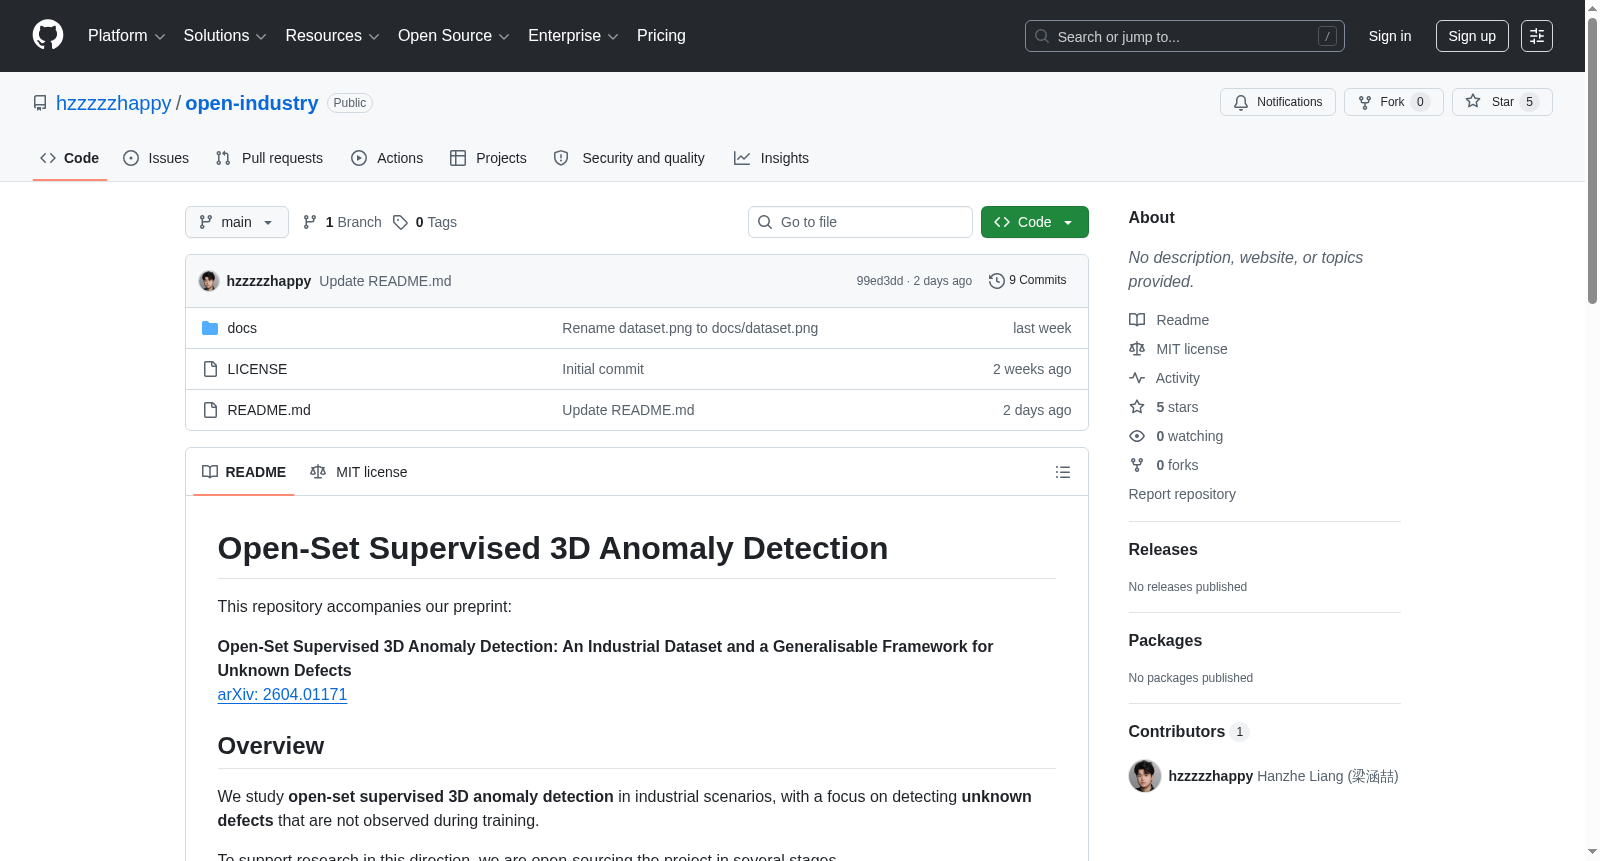The height and width of the screenshot is (861, 1600).
Task: Expand the Open Source menu
Action: pos(454,36)
